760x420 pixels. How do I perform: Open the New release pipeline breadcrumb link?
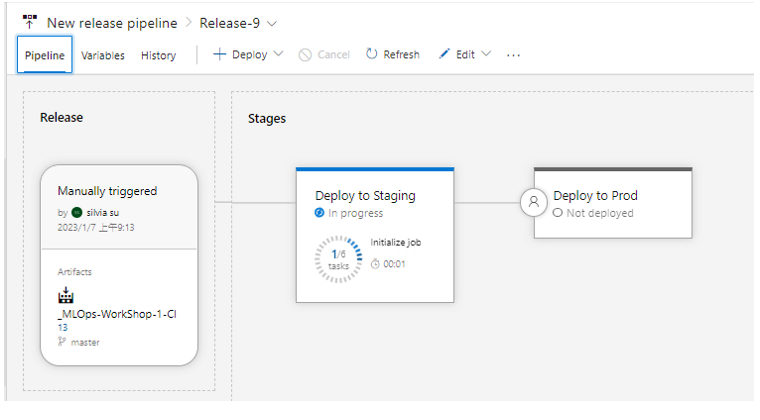112,22
